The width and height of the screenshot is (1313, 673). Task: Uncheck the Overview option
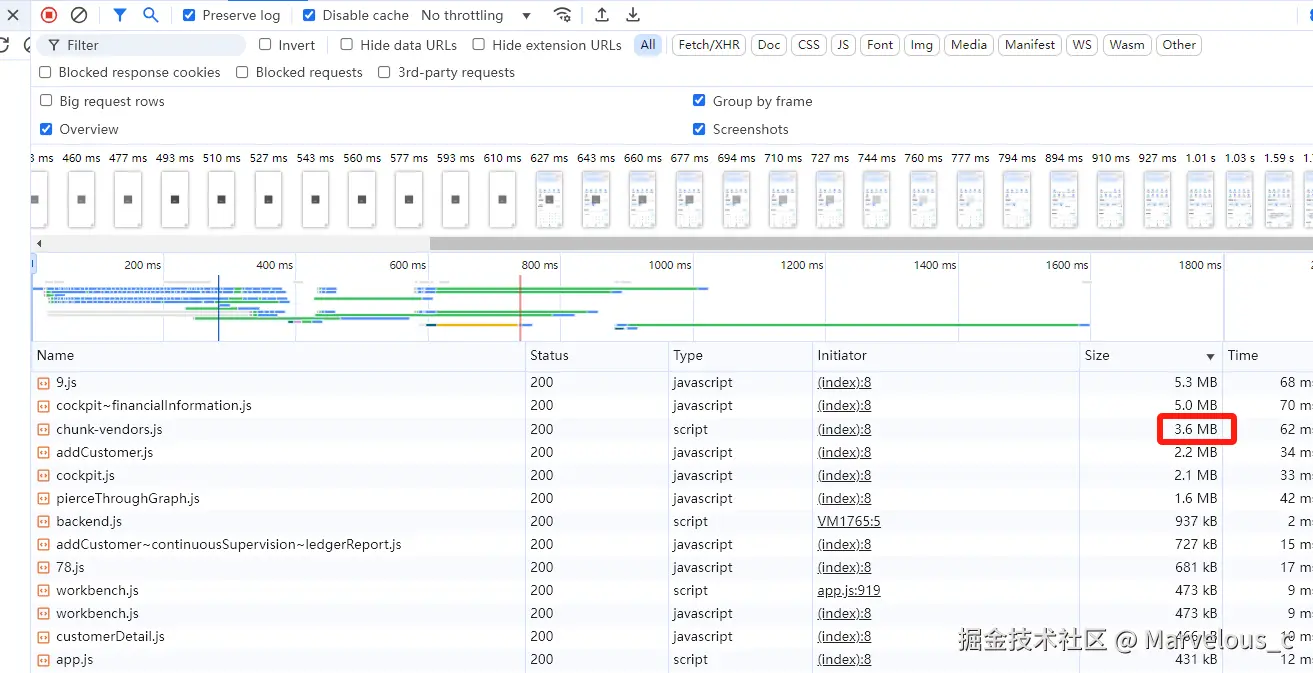pyautogui.click(x=46, y=129)
